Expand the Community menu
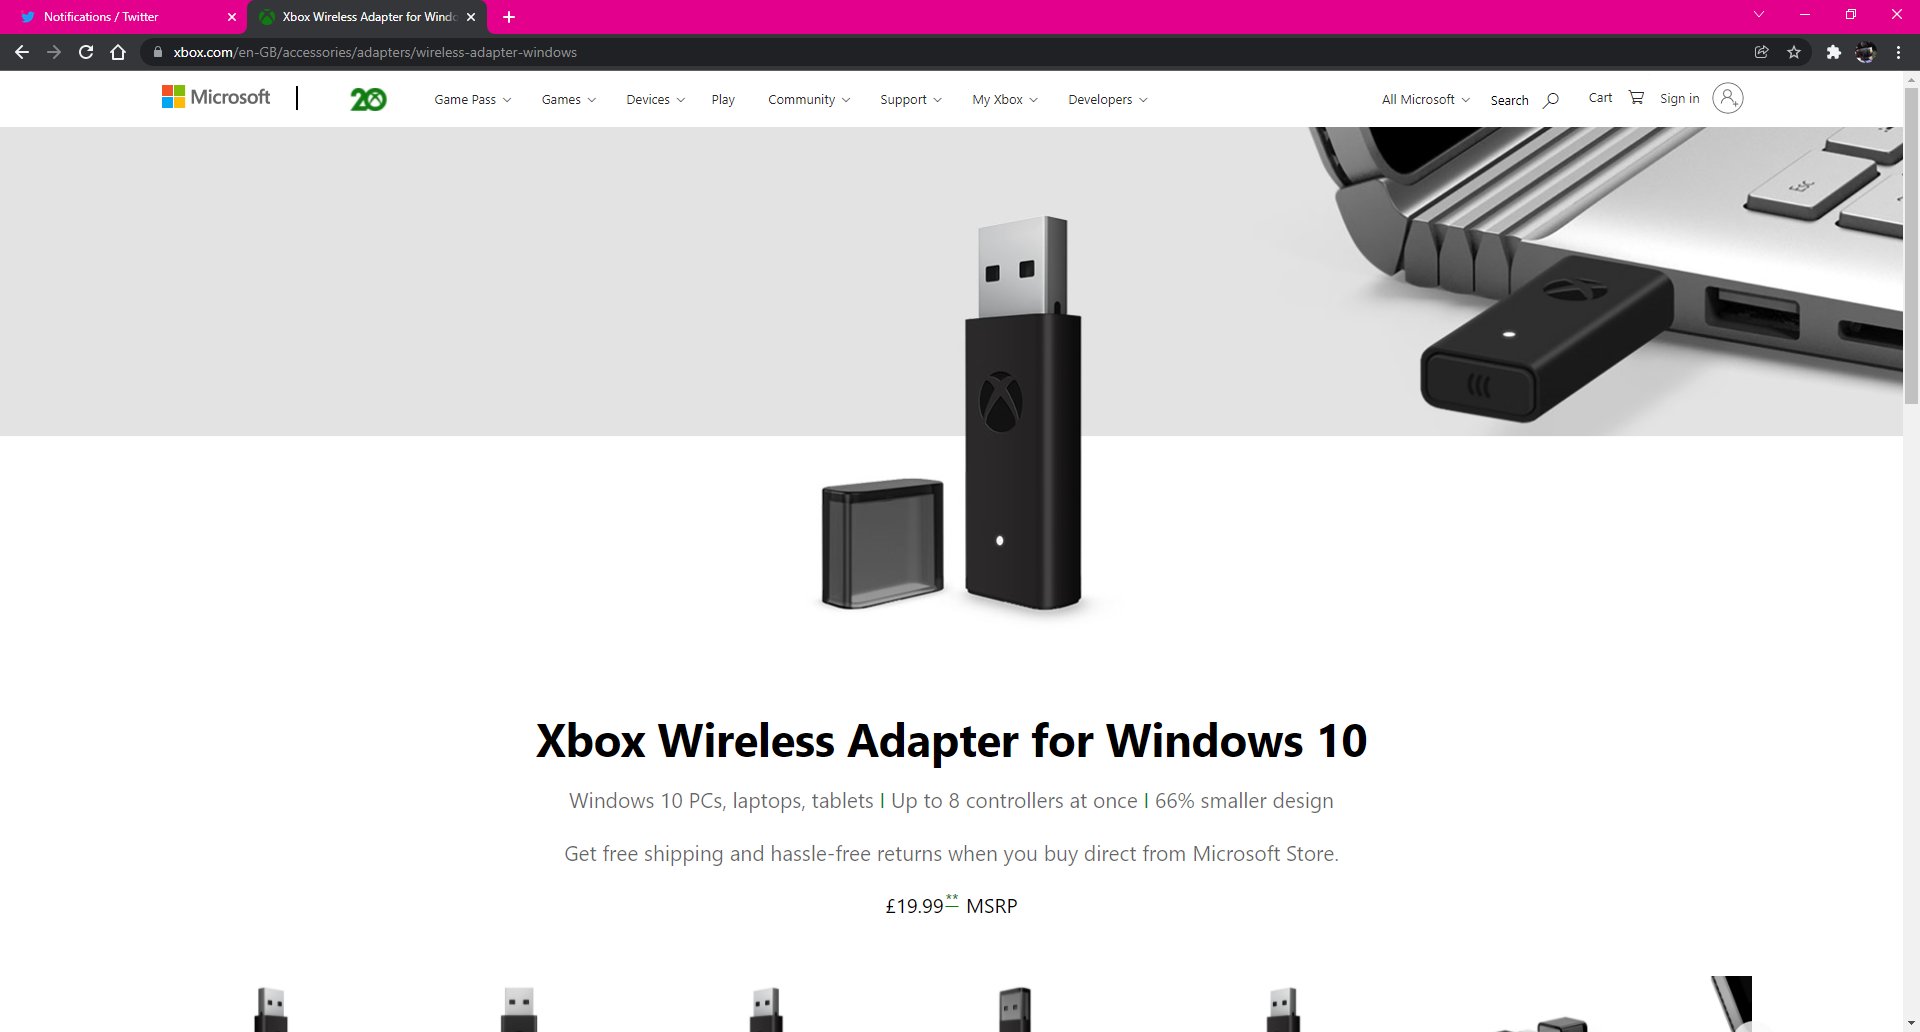Viewport: 1920px width, 1032px height. coord(809,99)
